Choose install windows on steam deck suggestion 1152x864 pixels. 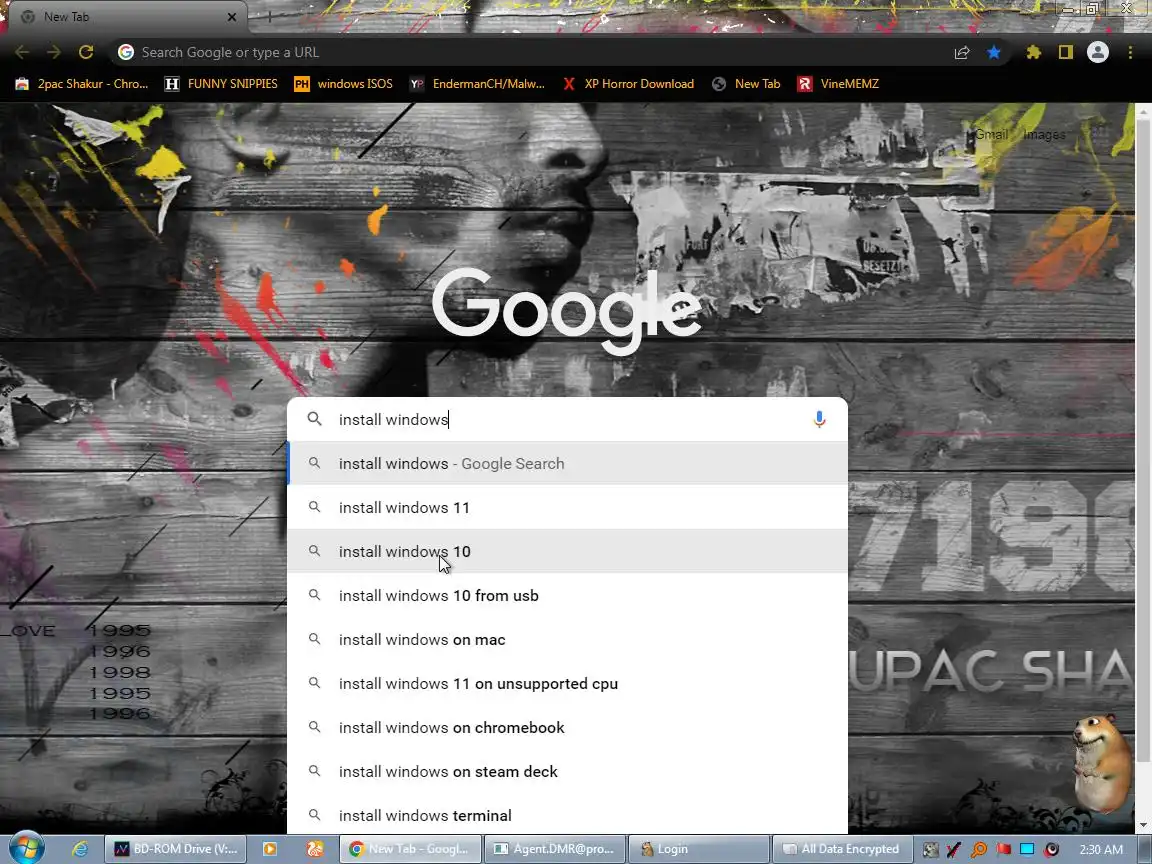click(x=567, y=772)
